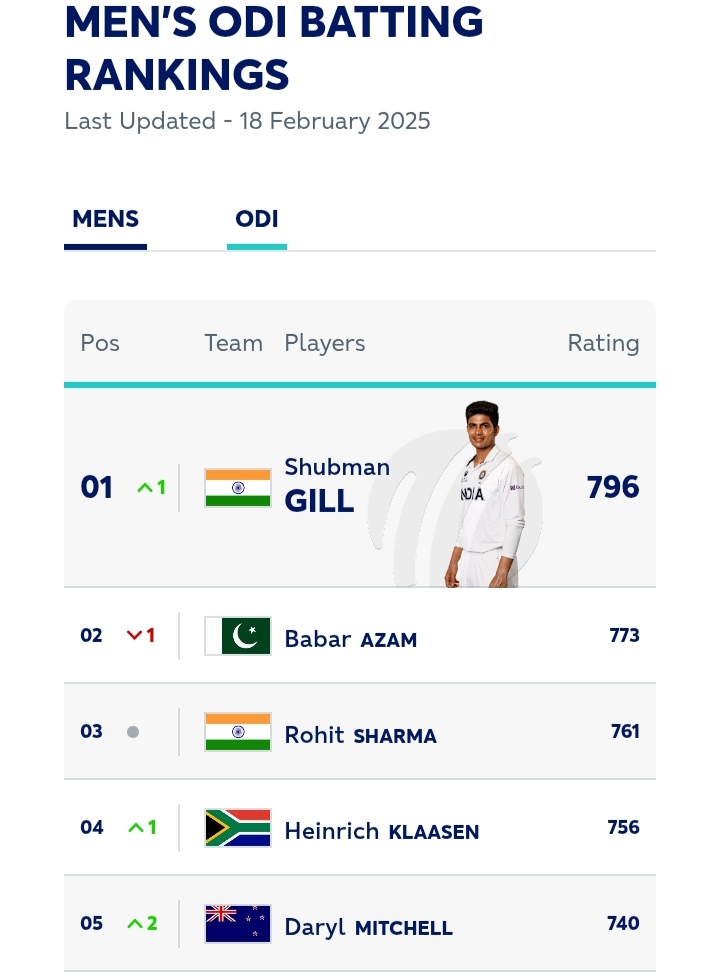The height and width of the screenshot is (977, 720).
Task: Click the Pakistan flag beside Babar Azam
Action: coord(238,636)
